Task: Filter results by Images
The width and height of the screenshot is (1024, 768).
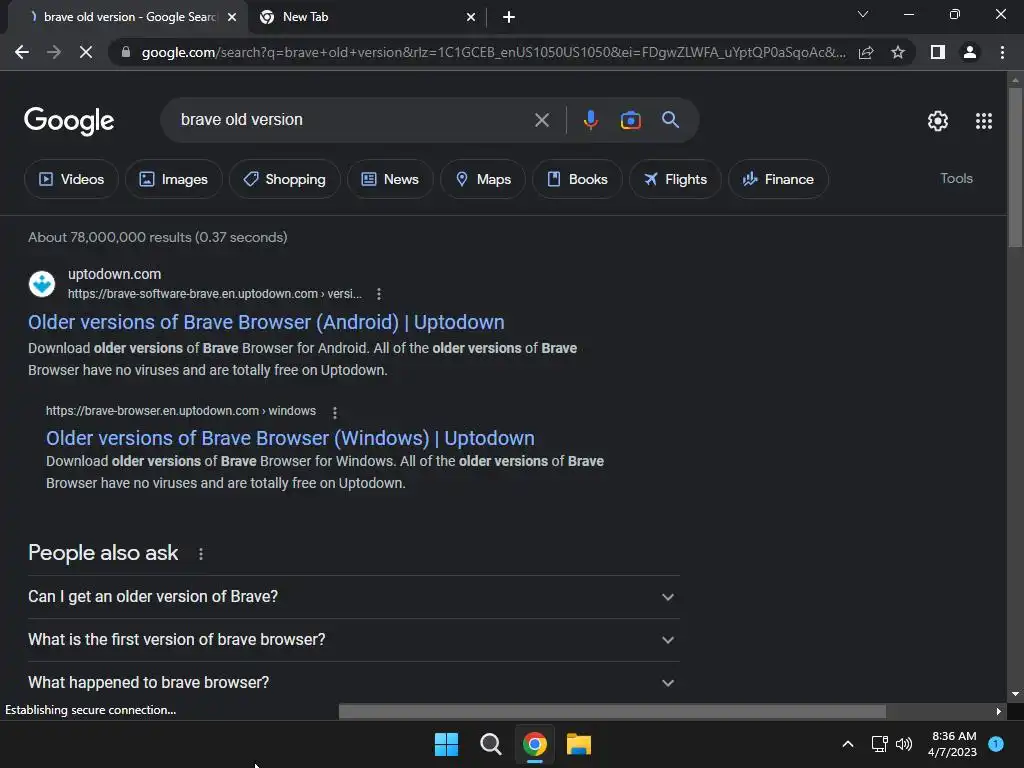Action: pyautogui.click(x=173, y=179)
